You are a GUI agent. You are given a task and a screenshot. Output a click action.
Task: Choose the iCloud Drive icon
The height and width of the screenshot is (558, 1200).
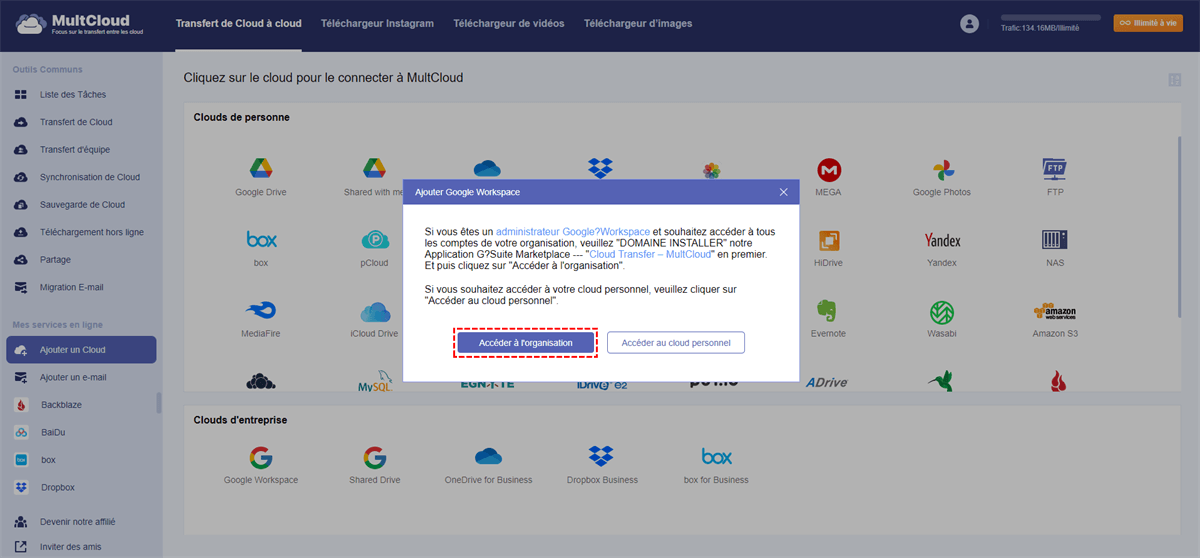(x=375, y=311)
